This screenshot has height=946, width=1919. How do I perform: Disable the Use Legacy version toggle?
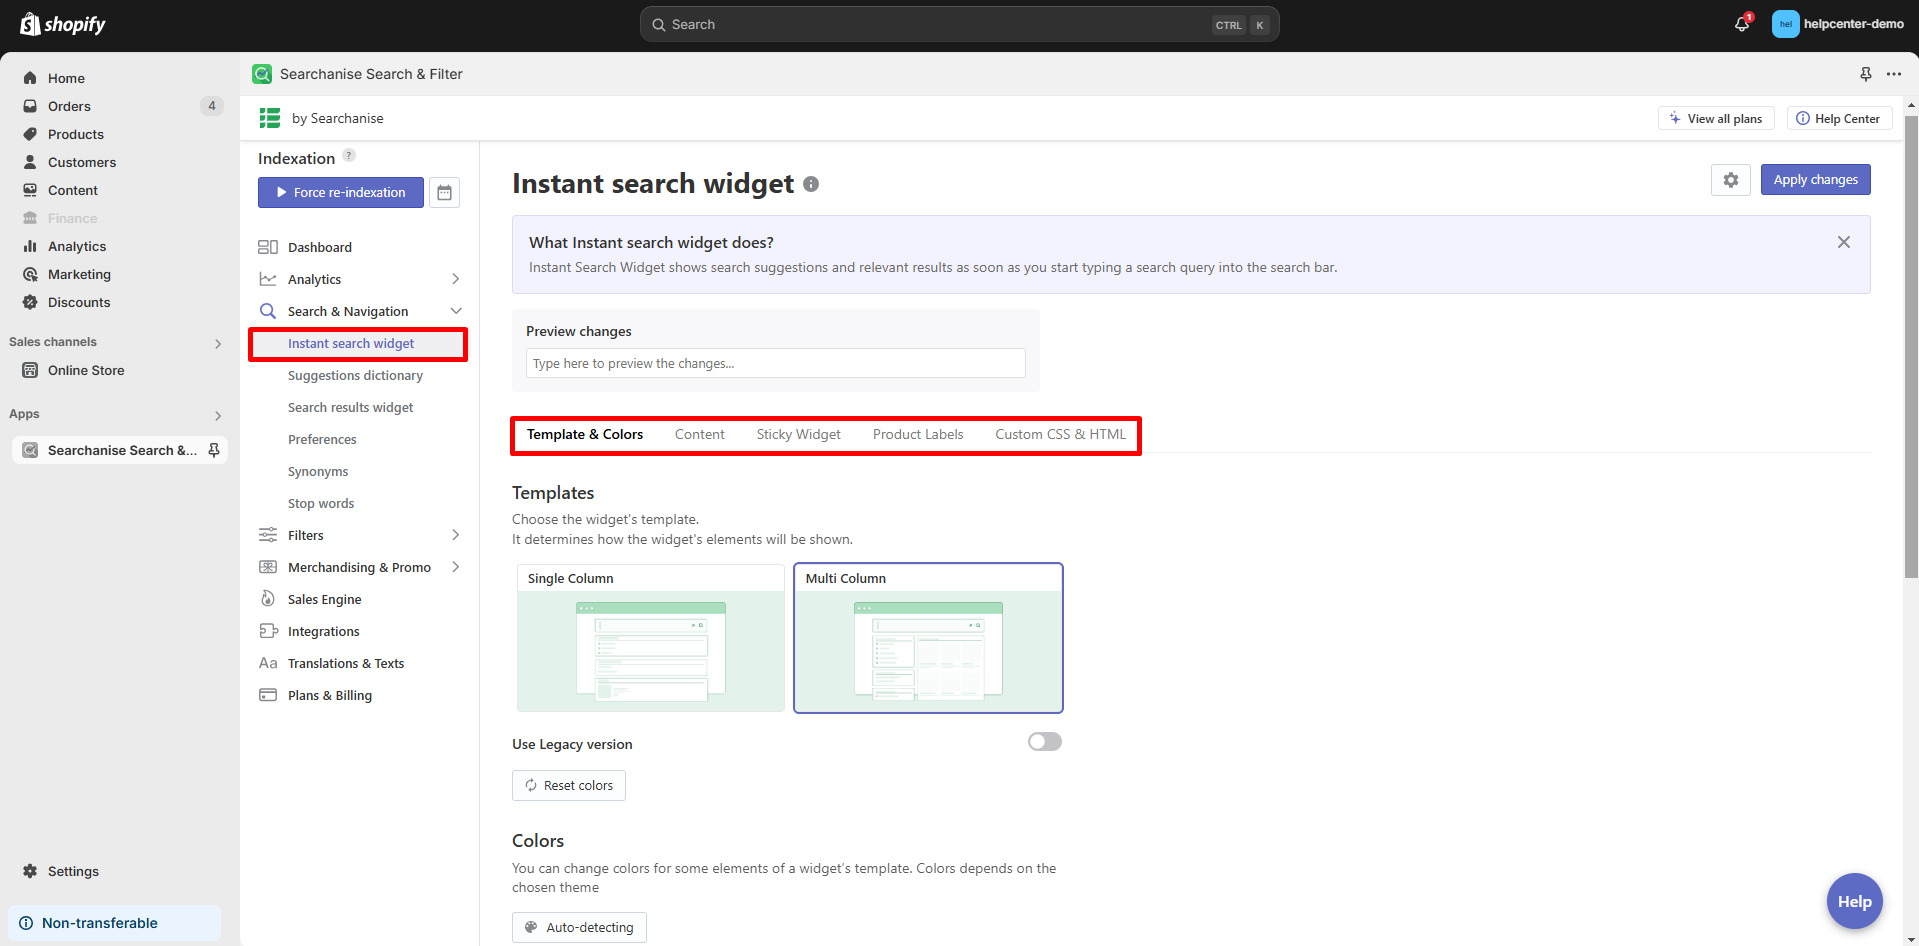point(1043,741)
